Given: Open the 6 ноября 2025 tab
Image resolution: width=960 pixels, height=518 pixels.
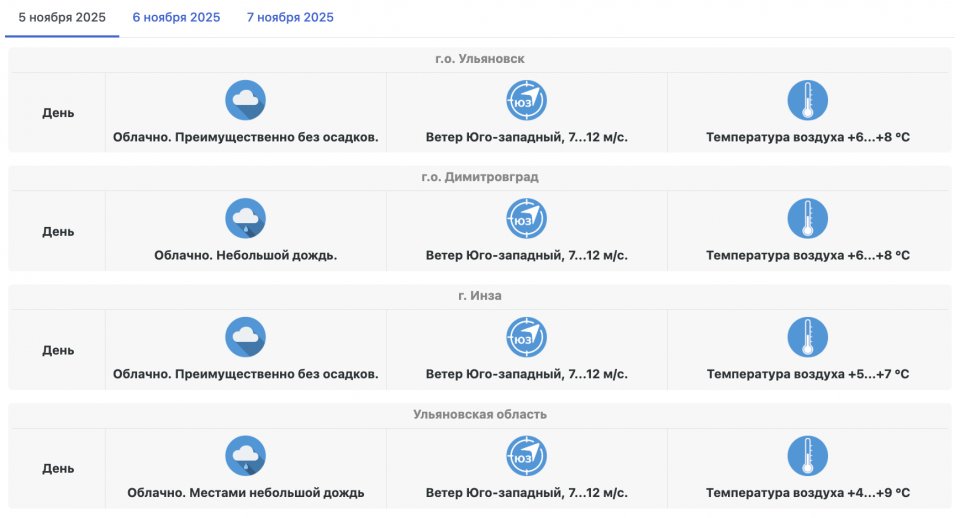Looking at the screenshot, I should 176,18.
